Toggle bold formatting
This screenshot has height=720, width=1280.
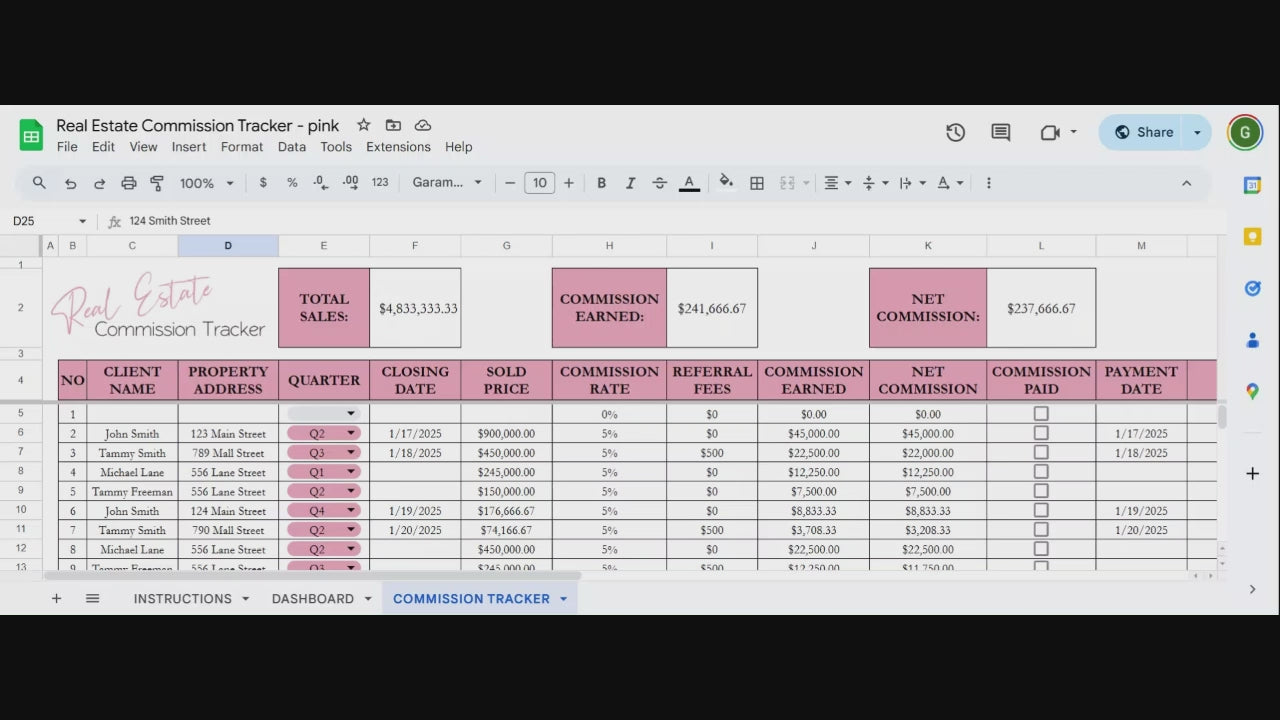(x=601, y=183)
